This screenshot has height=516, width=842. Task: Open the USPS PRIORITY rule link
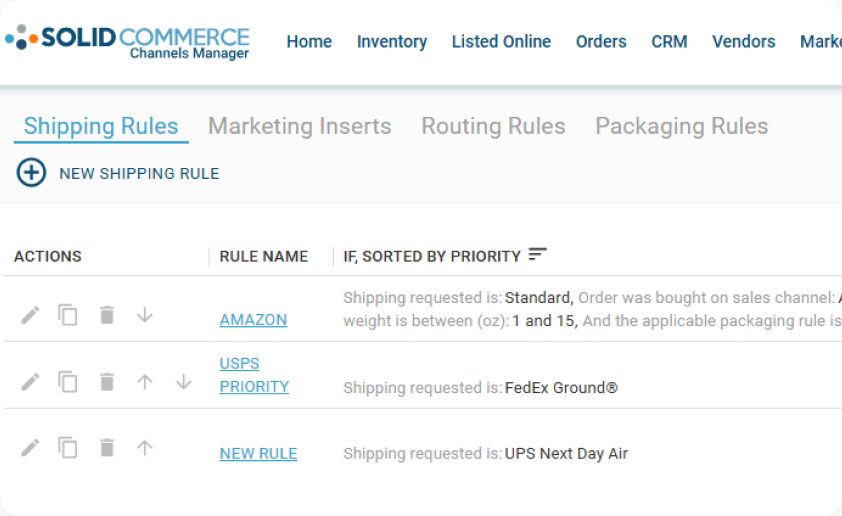click(254, 375)
